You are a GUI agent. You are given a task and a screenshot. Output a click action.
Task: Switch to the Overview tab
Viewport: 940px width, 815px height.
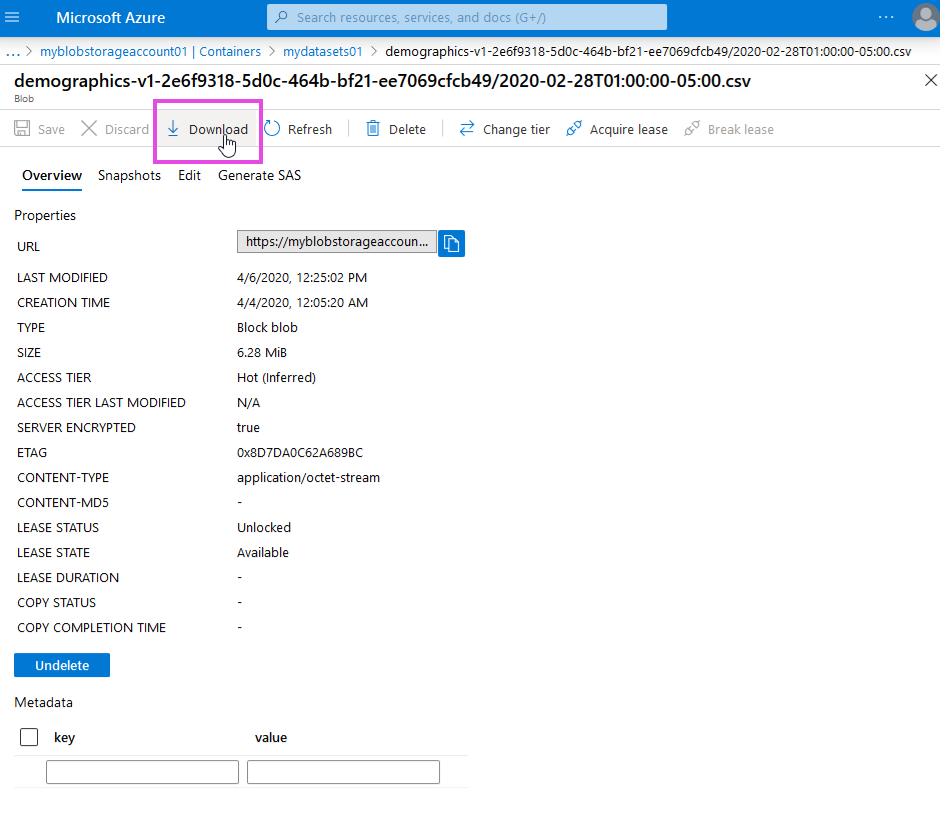pos(52,175)
